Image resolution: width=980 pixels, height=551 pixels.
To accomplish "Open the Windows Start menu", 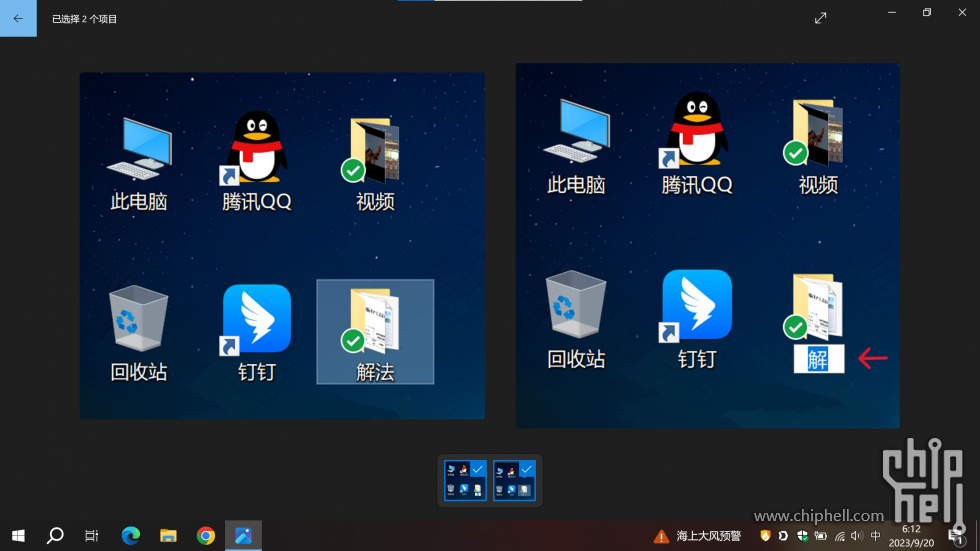I will point(18,535).
